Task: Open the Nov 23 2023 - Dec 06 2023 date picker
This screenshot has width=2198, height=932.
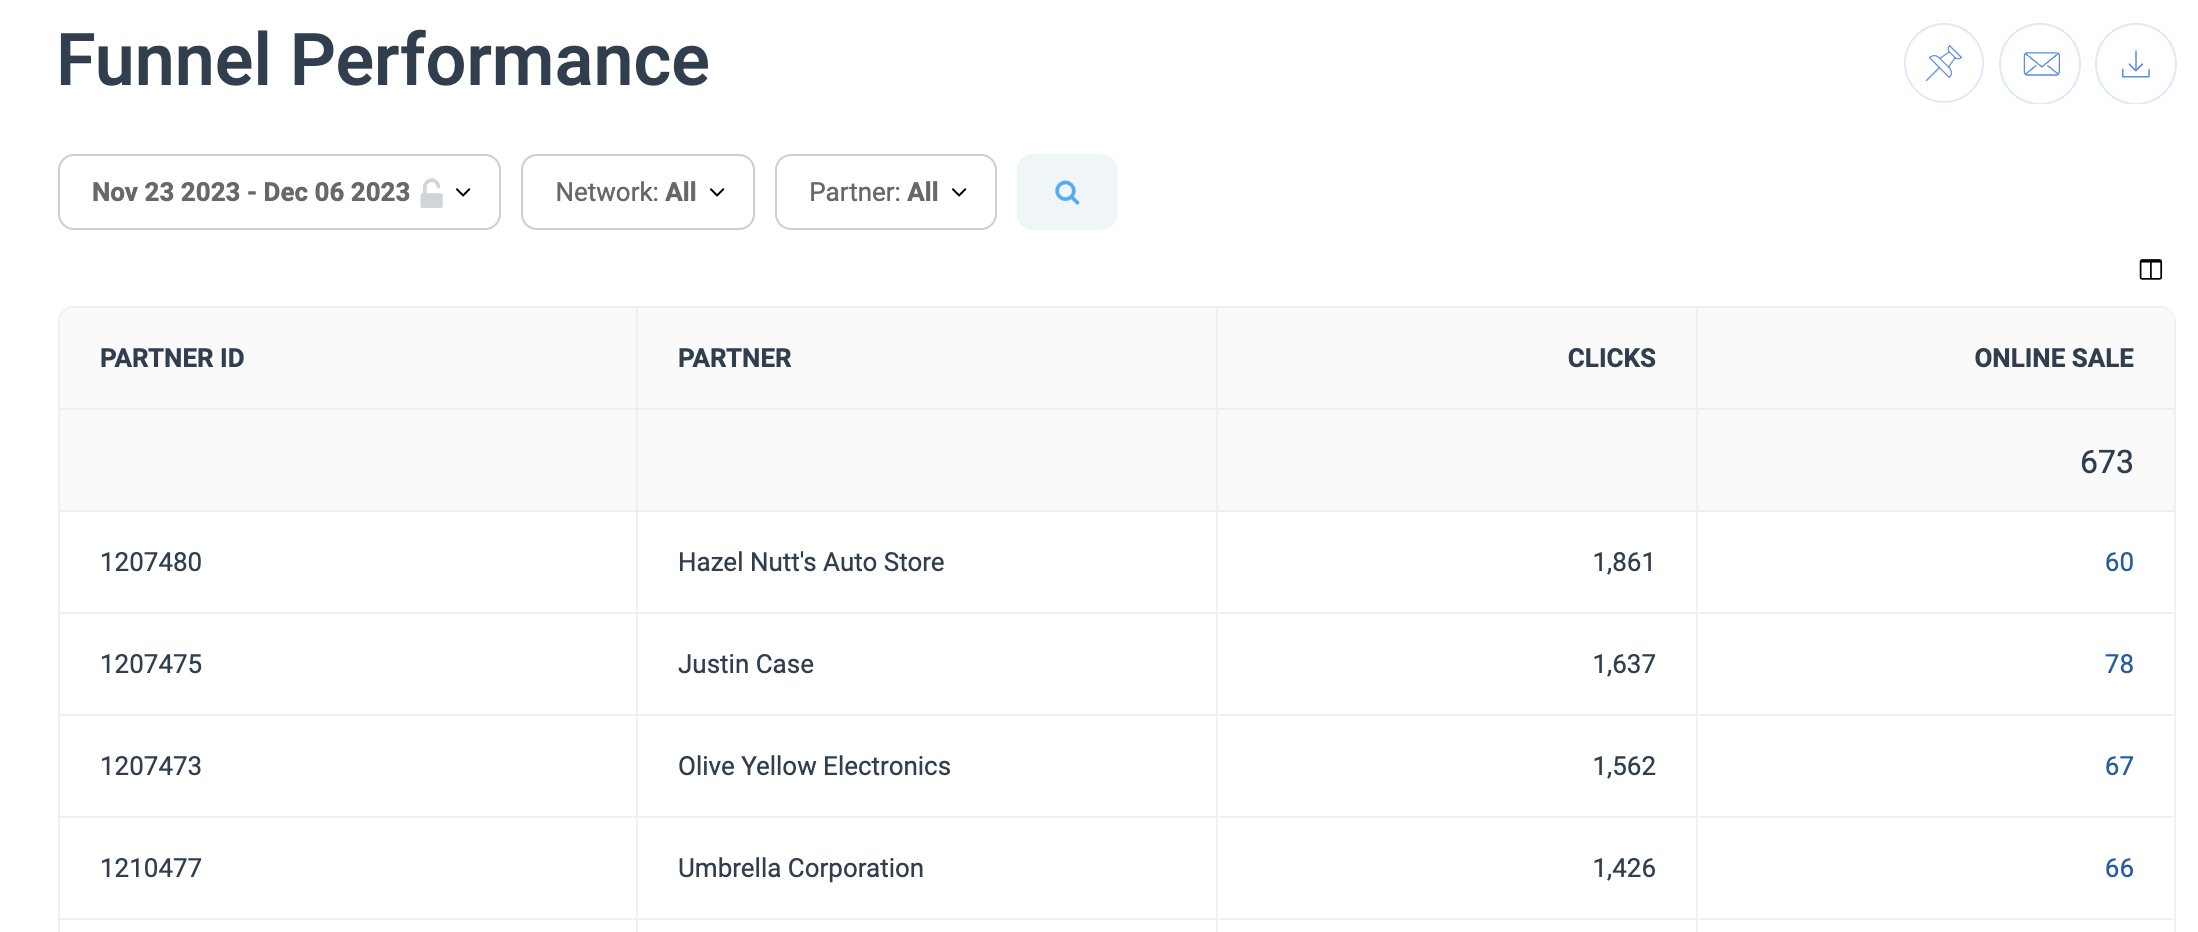Action: click(279, 192)
